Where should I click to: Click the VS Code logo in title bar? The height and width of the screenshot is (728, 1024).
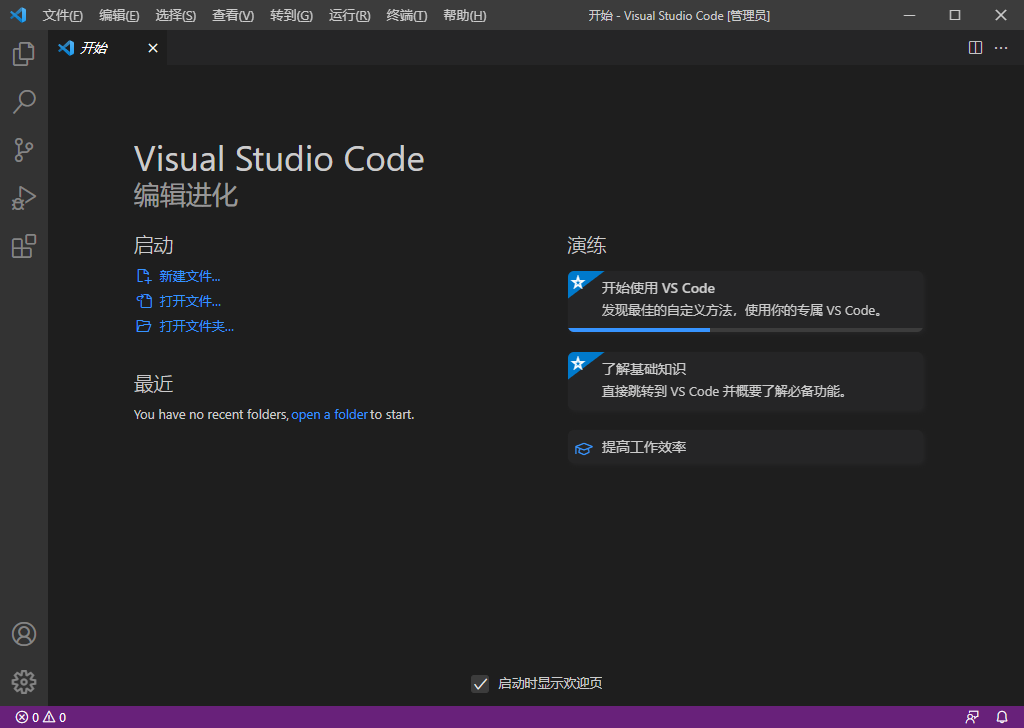[x=18, y=15]
